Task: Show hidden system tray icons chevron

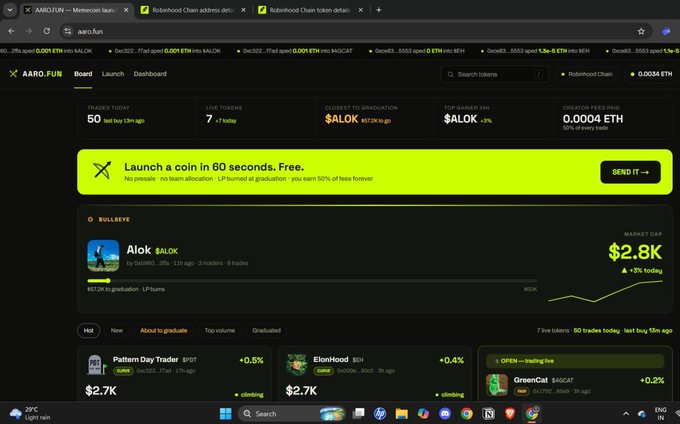Action: coord(626,414)
